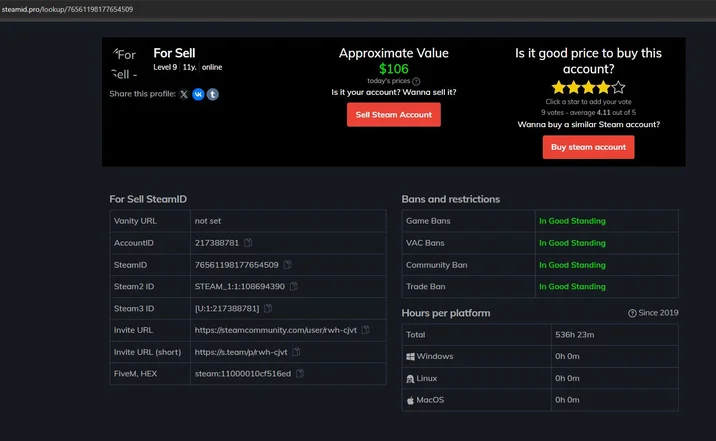Copy the AccountID 217388781
Image resolution: width=716 pixels, height=441 pixels.
pos(248,243)
